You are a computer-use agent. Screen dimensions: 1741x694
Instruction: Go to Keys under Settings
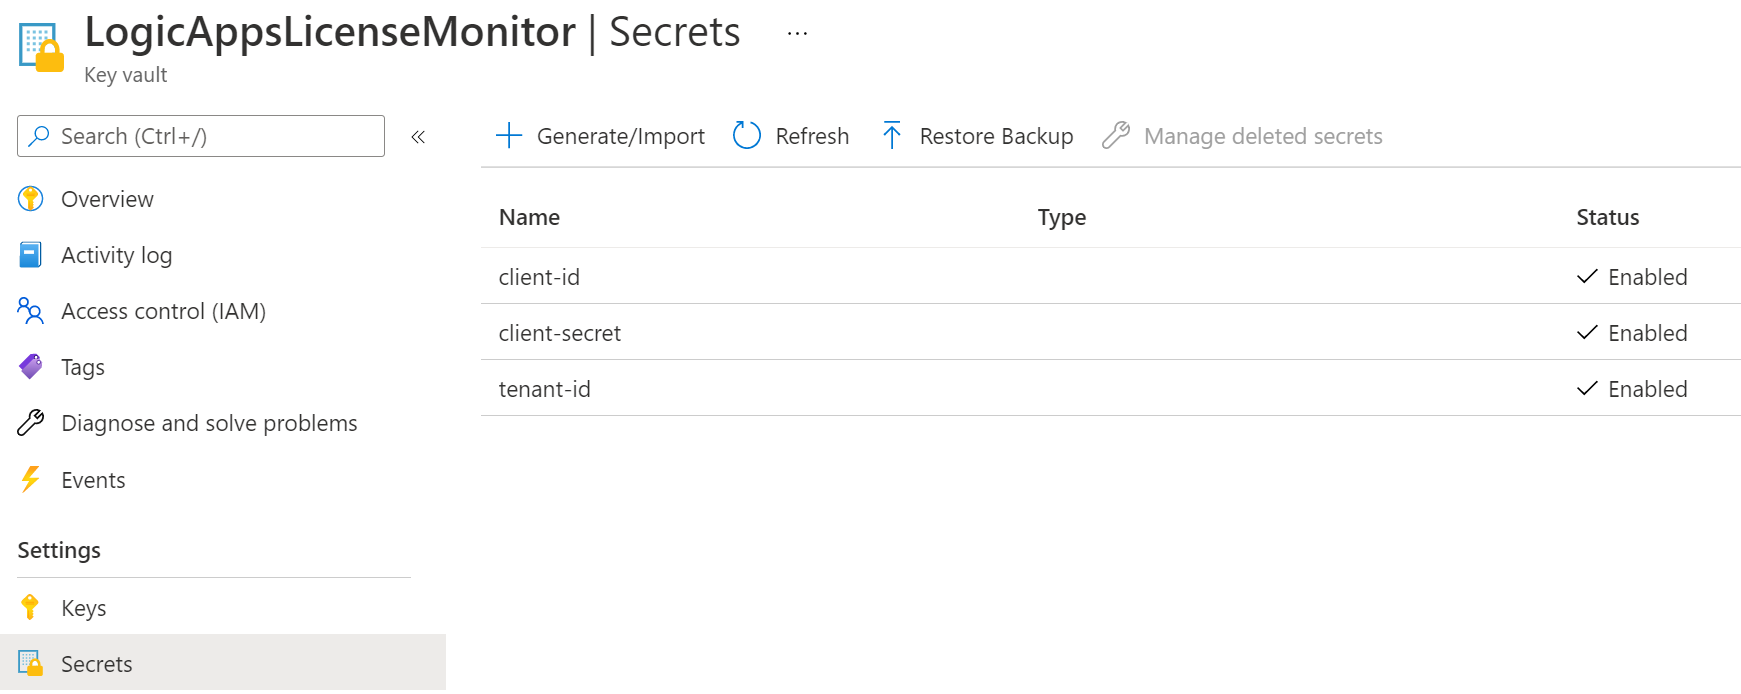pos(83,608)
